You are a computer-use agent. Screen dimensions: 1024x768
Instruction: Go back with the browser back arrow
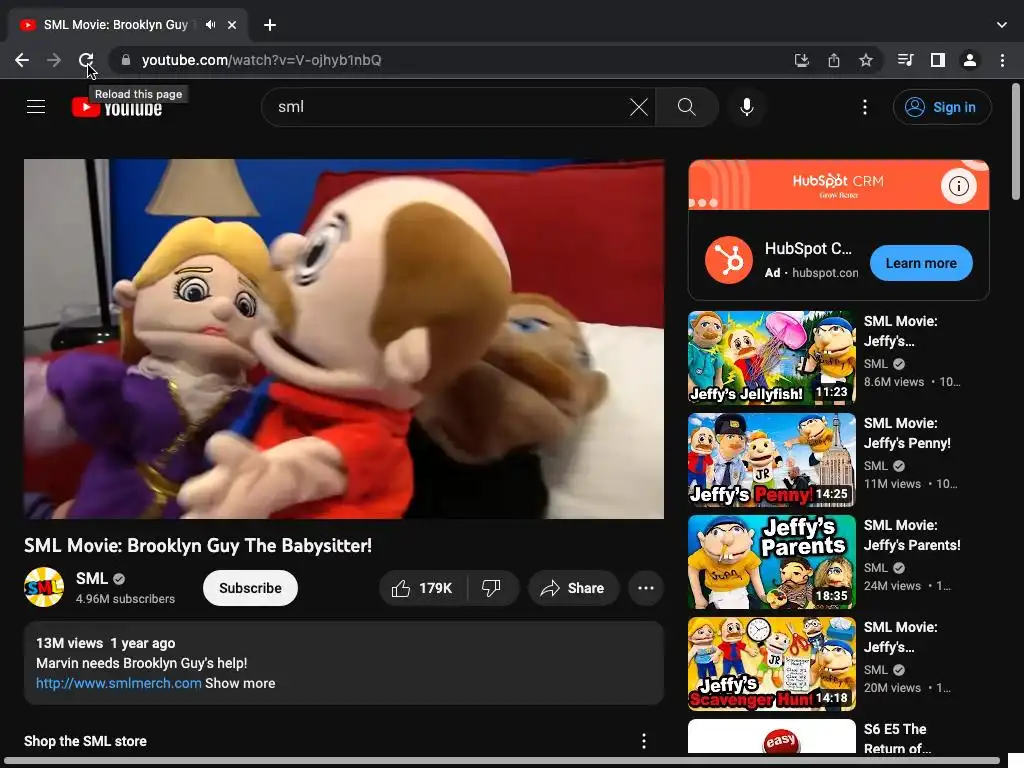tap(22, 60)
